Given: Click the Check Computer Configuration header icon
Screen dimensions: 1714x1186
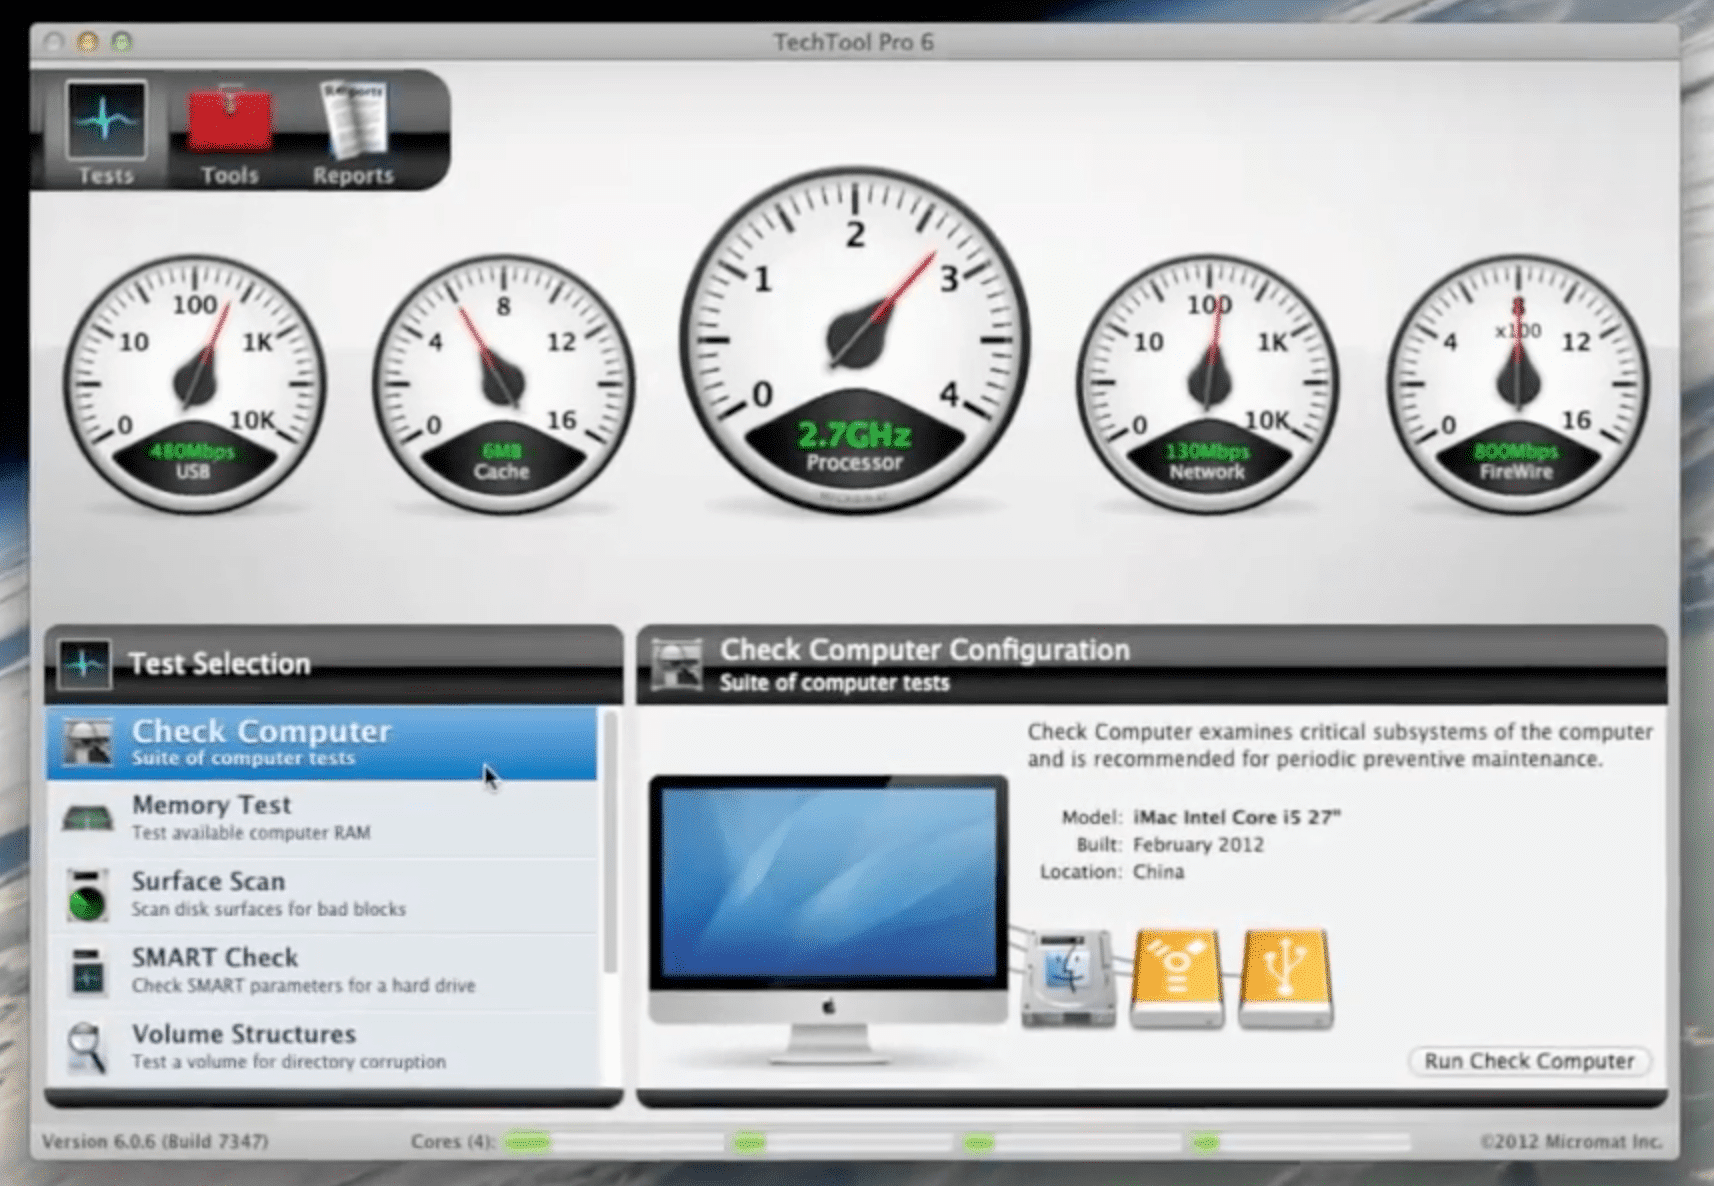Looking at the screenshot, I should [x=677, y=665].
